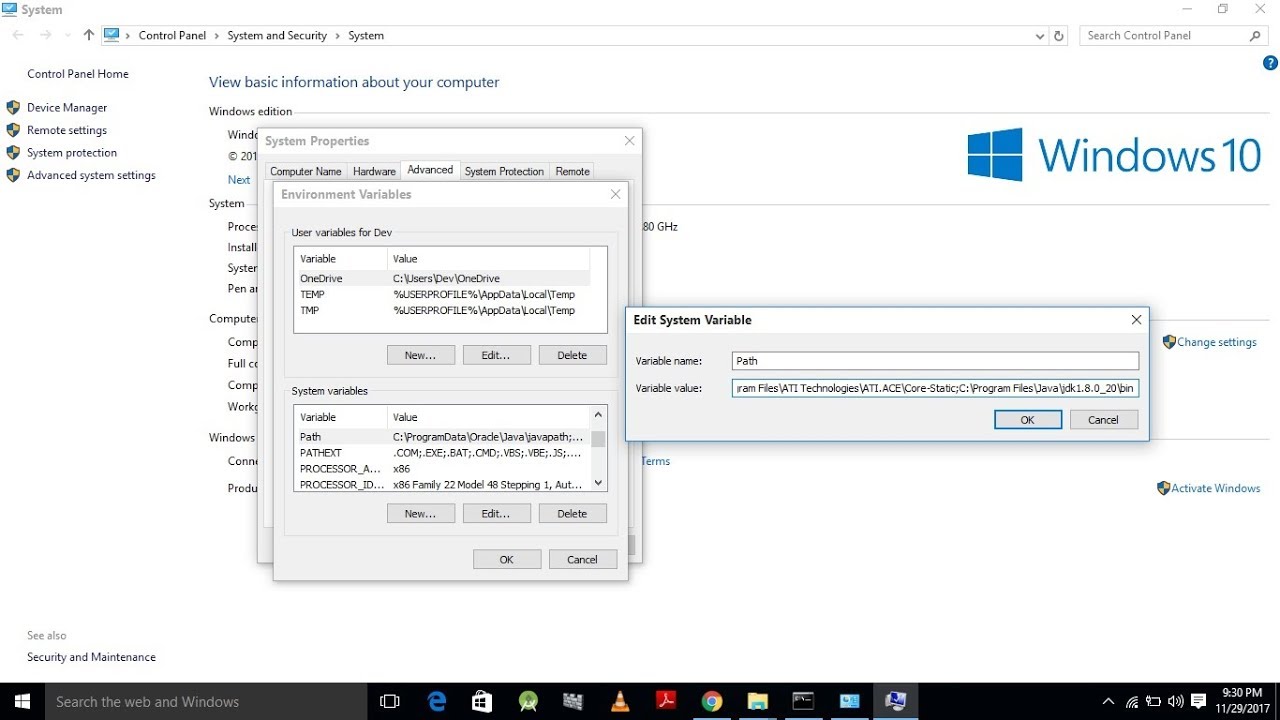Open Action Center notifications icon
This screenshot has height=720, width=1280.
coord(1199,702)
